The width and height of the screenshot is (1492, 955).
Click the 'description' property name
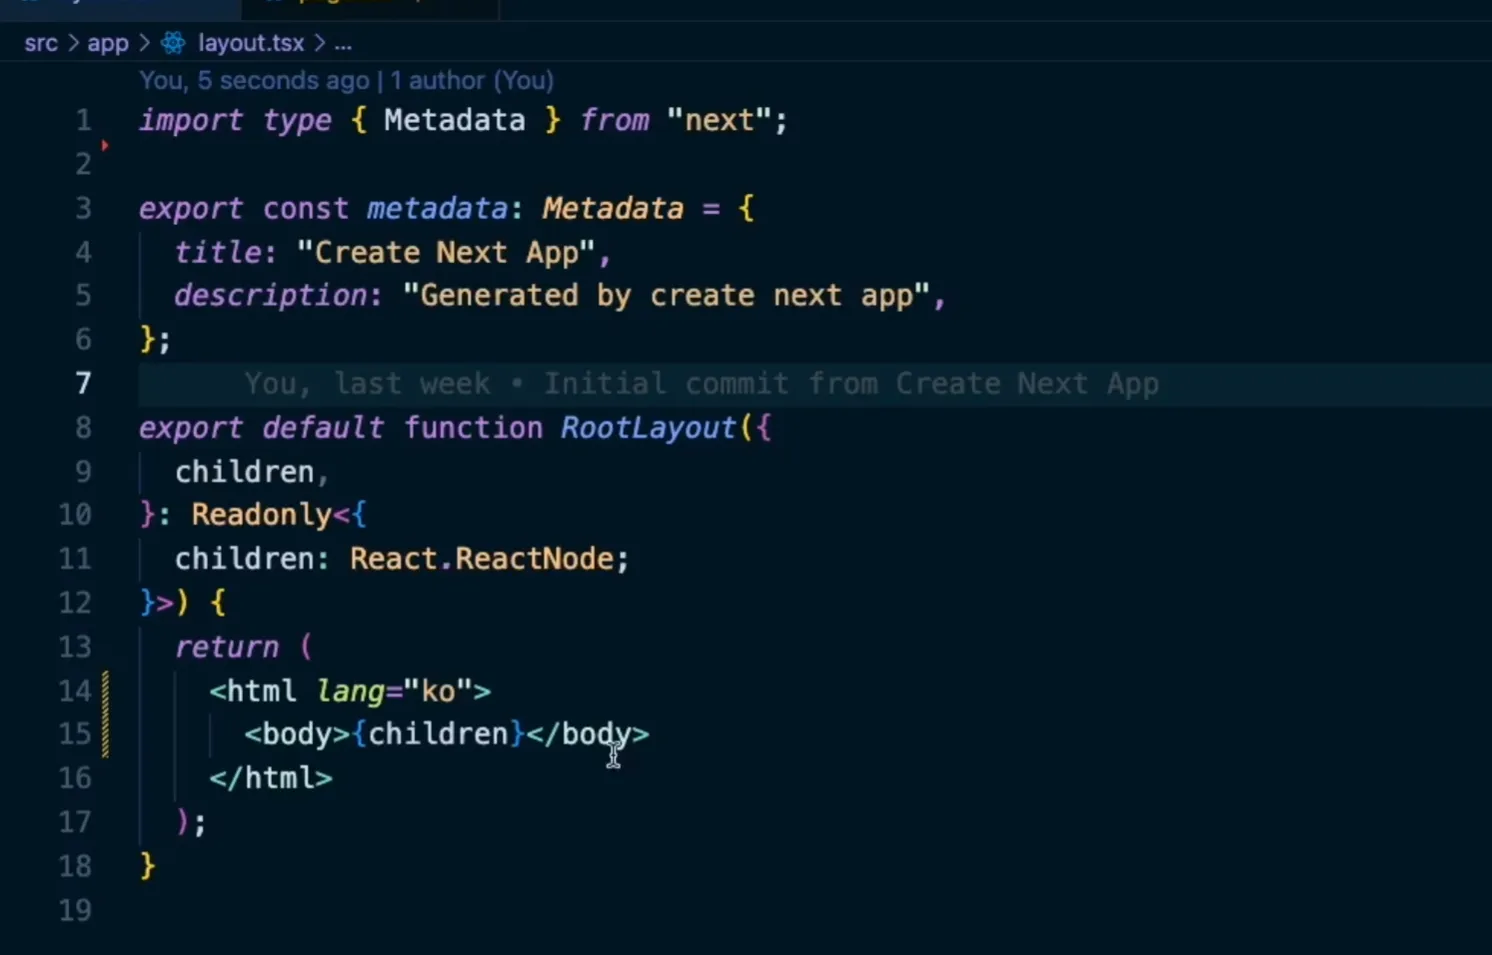(271, 295)
